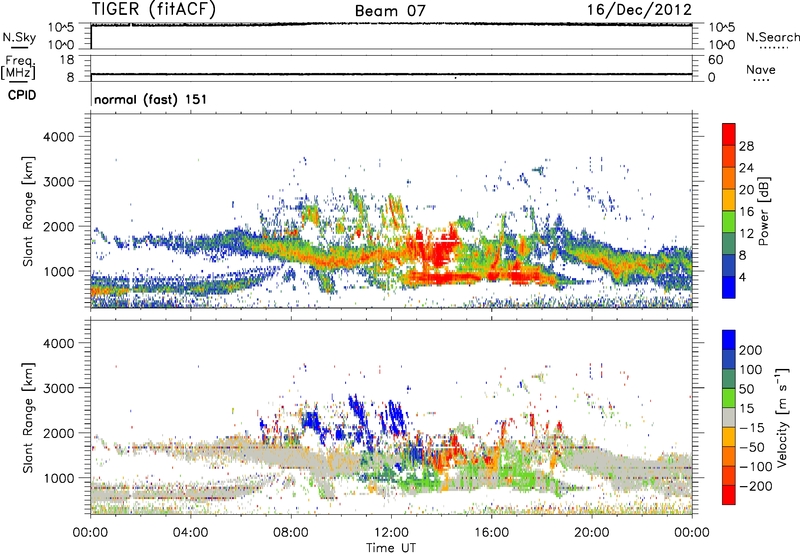Click the '08:00' time axis label
800x554 pixels.
[x=291, y=533]
